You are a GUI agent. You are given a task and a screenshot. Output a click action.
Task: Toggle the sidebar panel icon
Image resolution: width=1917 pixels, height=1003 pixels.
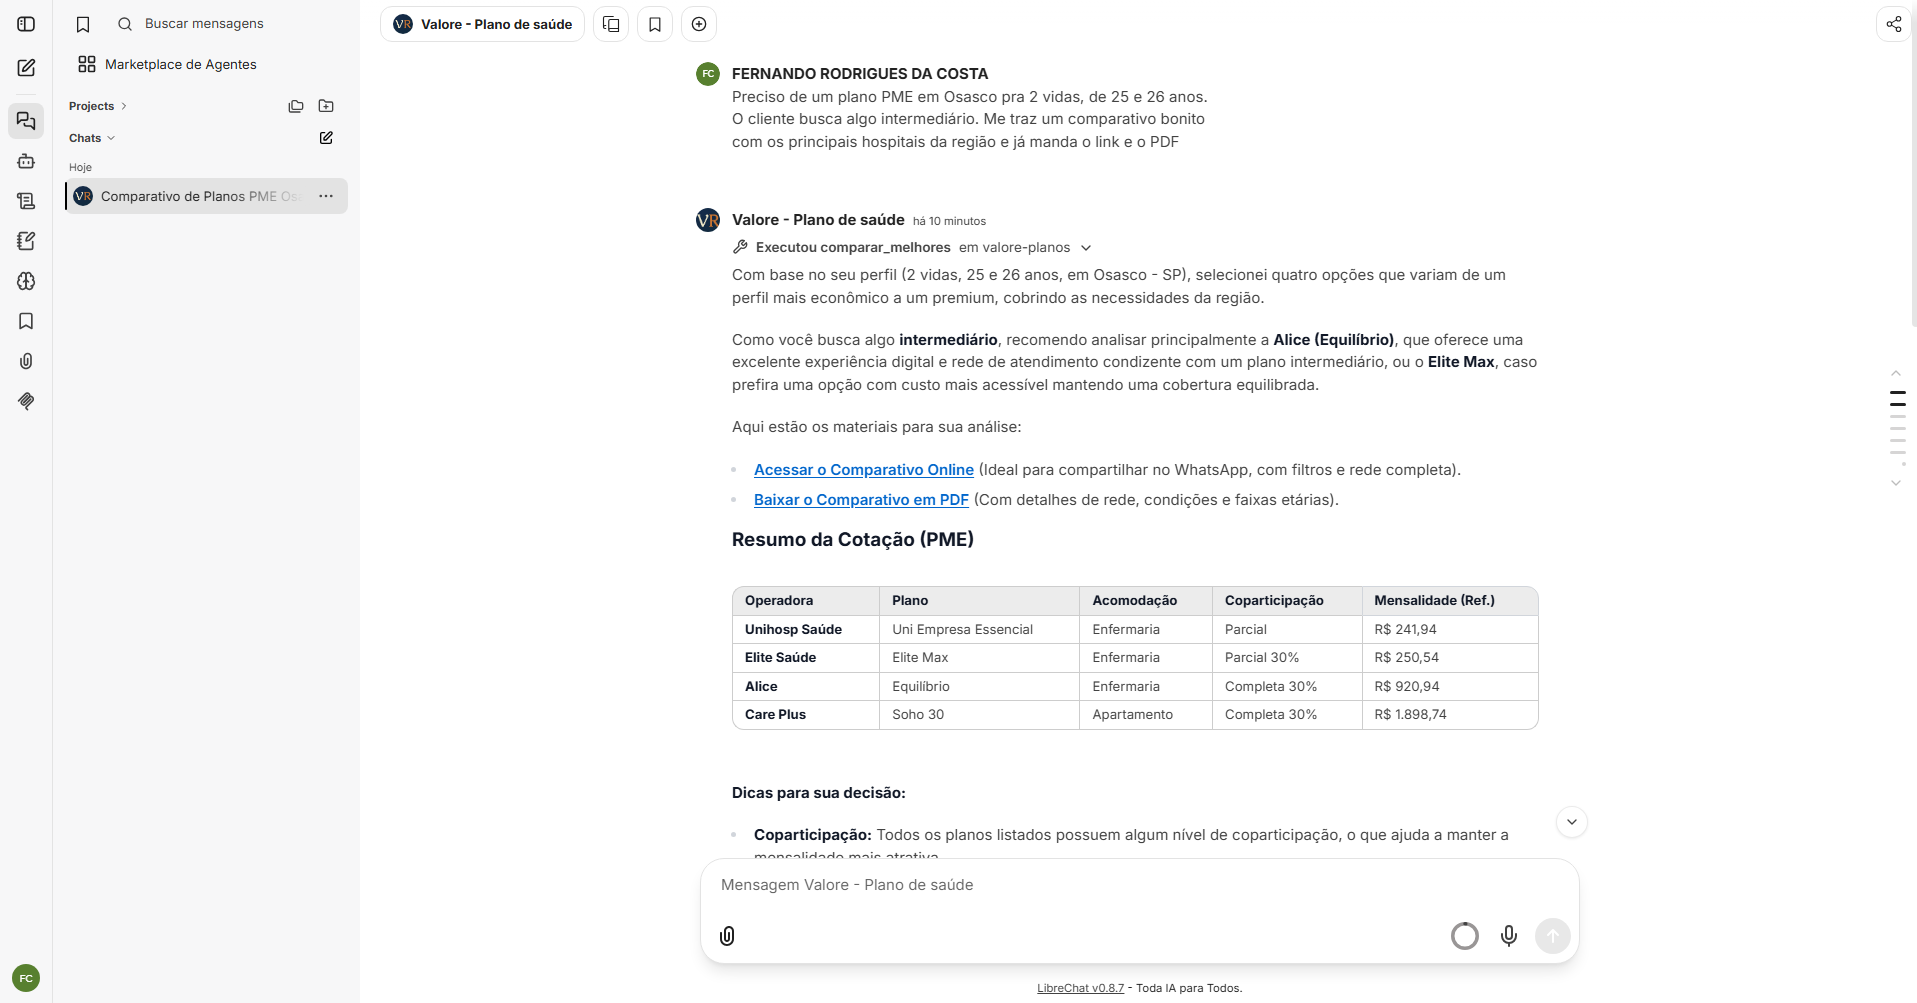click(26, 24)
